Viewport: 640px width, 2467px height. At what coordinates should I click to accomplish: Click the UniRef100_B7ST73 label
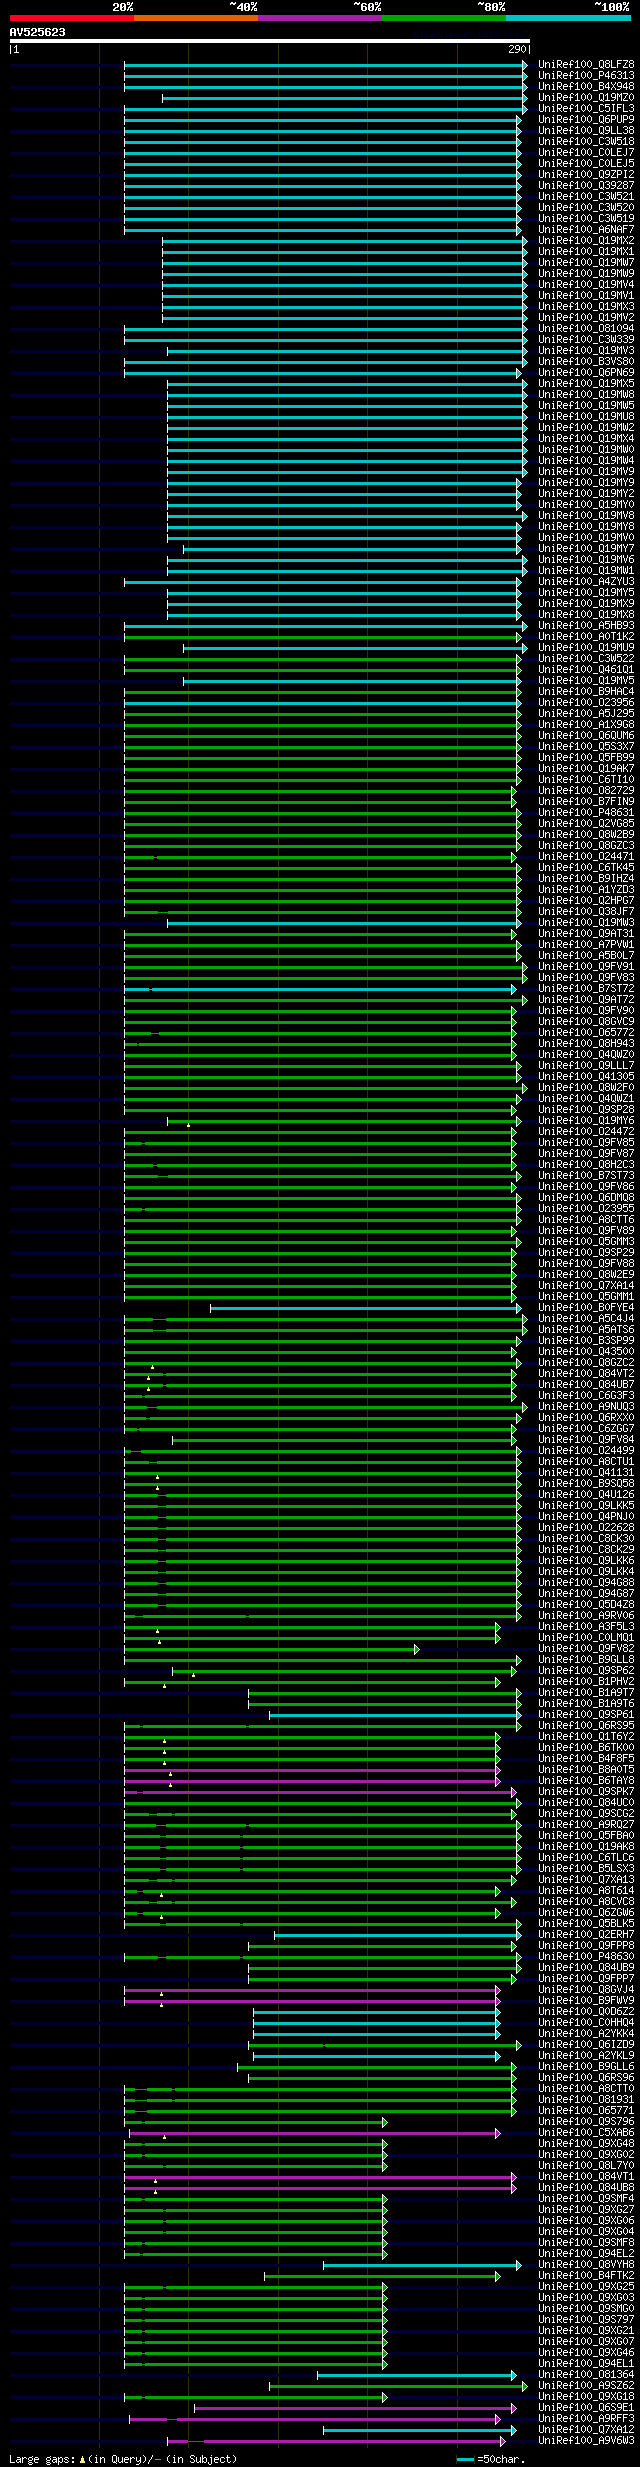point(586,1175)
